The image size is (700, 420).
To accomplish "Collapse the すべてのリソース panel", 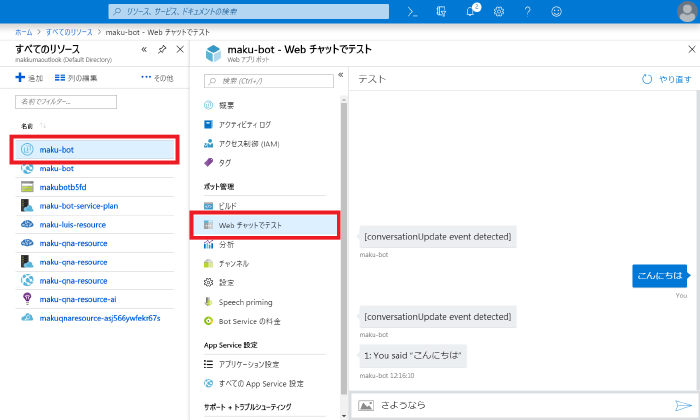I will 144,49.
